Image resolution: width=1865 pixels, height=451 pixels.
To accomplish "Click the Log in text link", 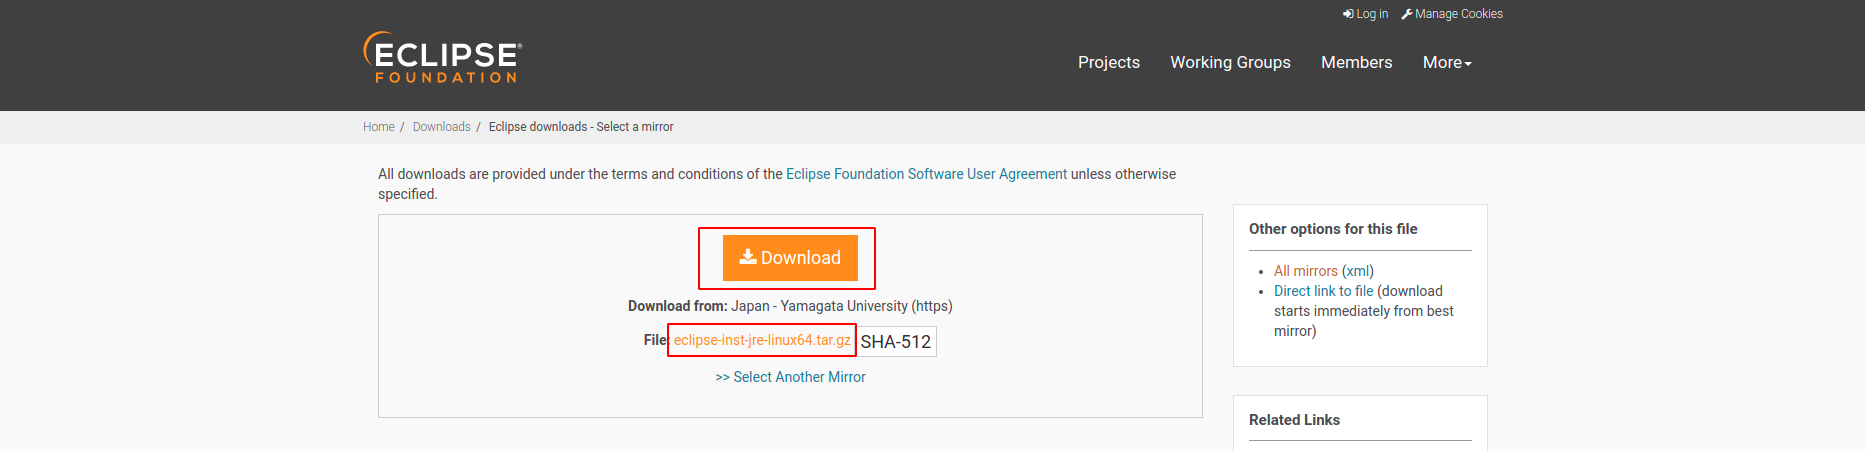I will 1372,14.
